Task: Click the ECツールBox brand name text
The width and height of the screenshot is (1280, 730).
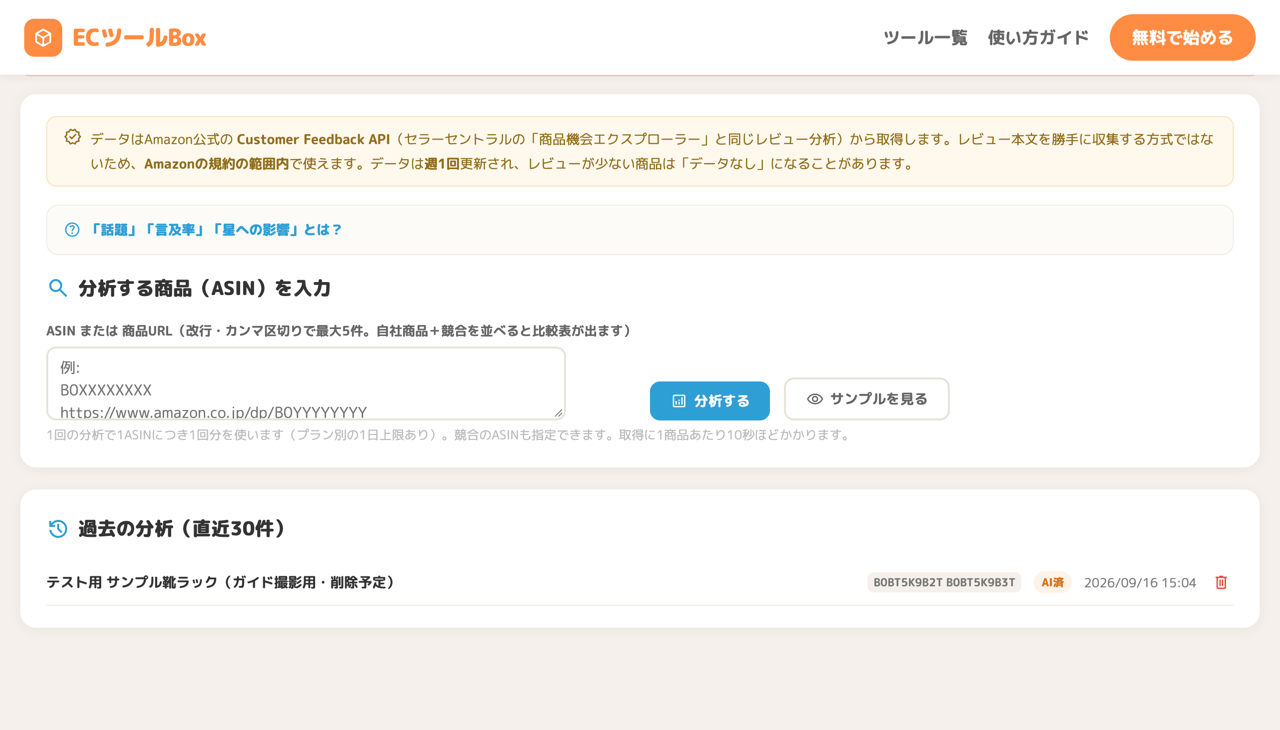Action: pyautogui.click(x=139, y=38)
